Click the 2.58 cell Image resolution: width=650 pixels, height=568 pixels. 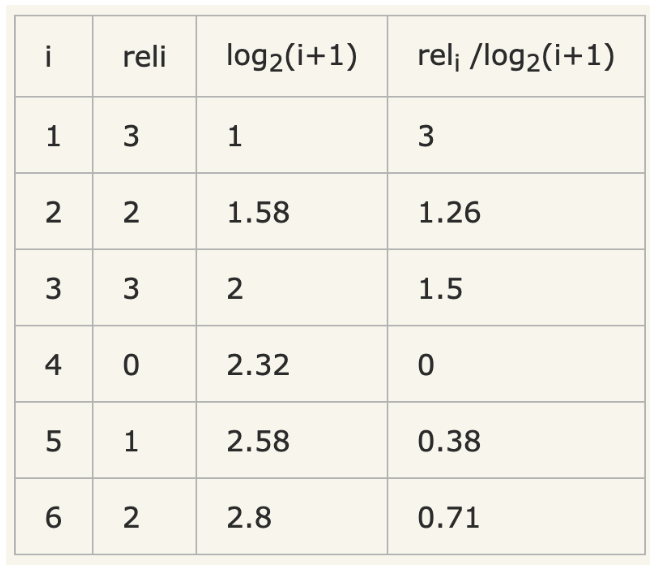pyautogui.click(x=258, y=441)
